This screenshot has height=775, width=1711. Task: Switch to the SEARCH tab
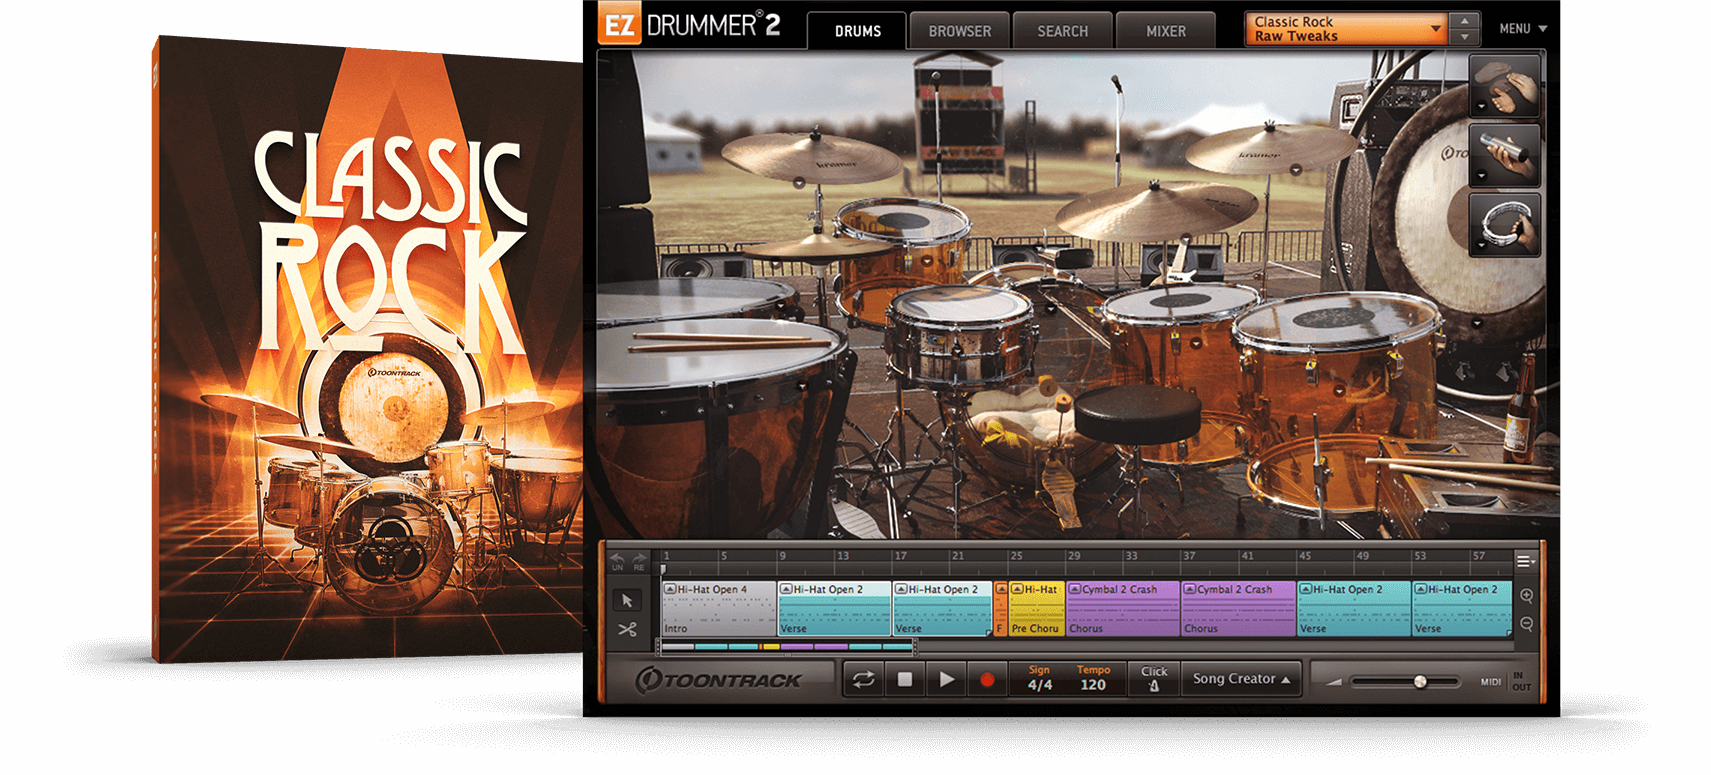[x=1063, y=31]
